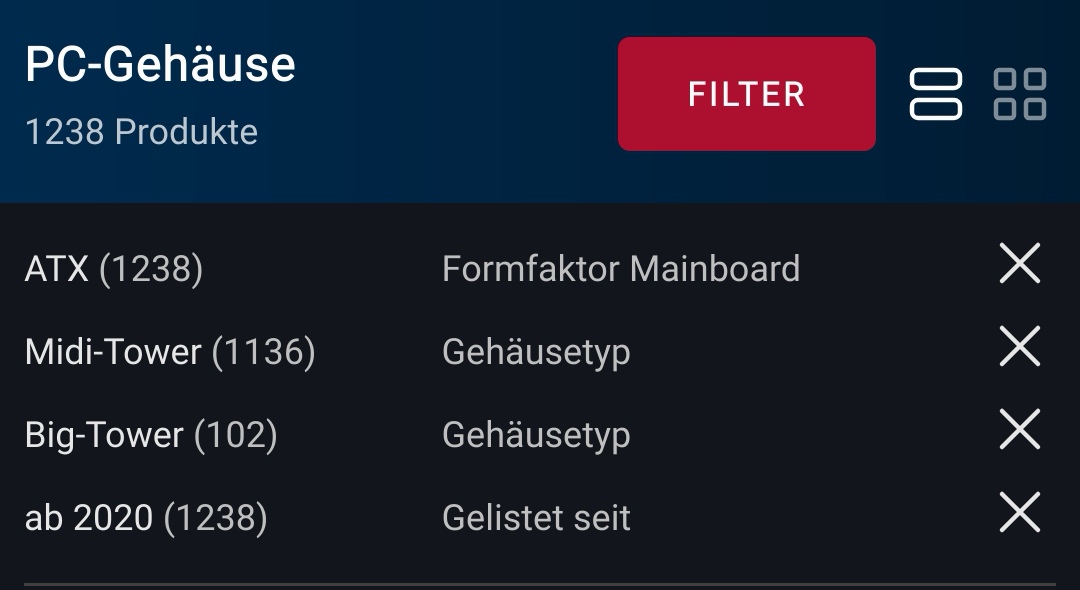Click the Gehäusetyp label beside Midi-Tower
Screen dimensions: 1080x590
(x=536, y=352)
